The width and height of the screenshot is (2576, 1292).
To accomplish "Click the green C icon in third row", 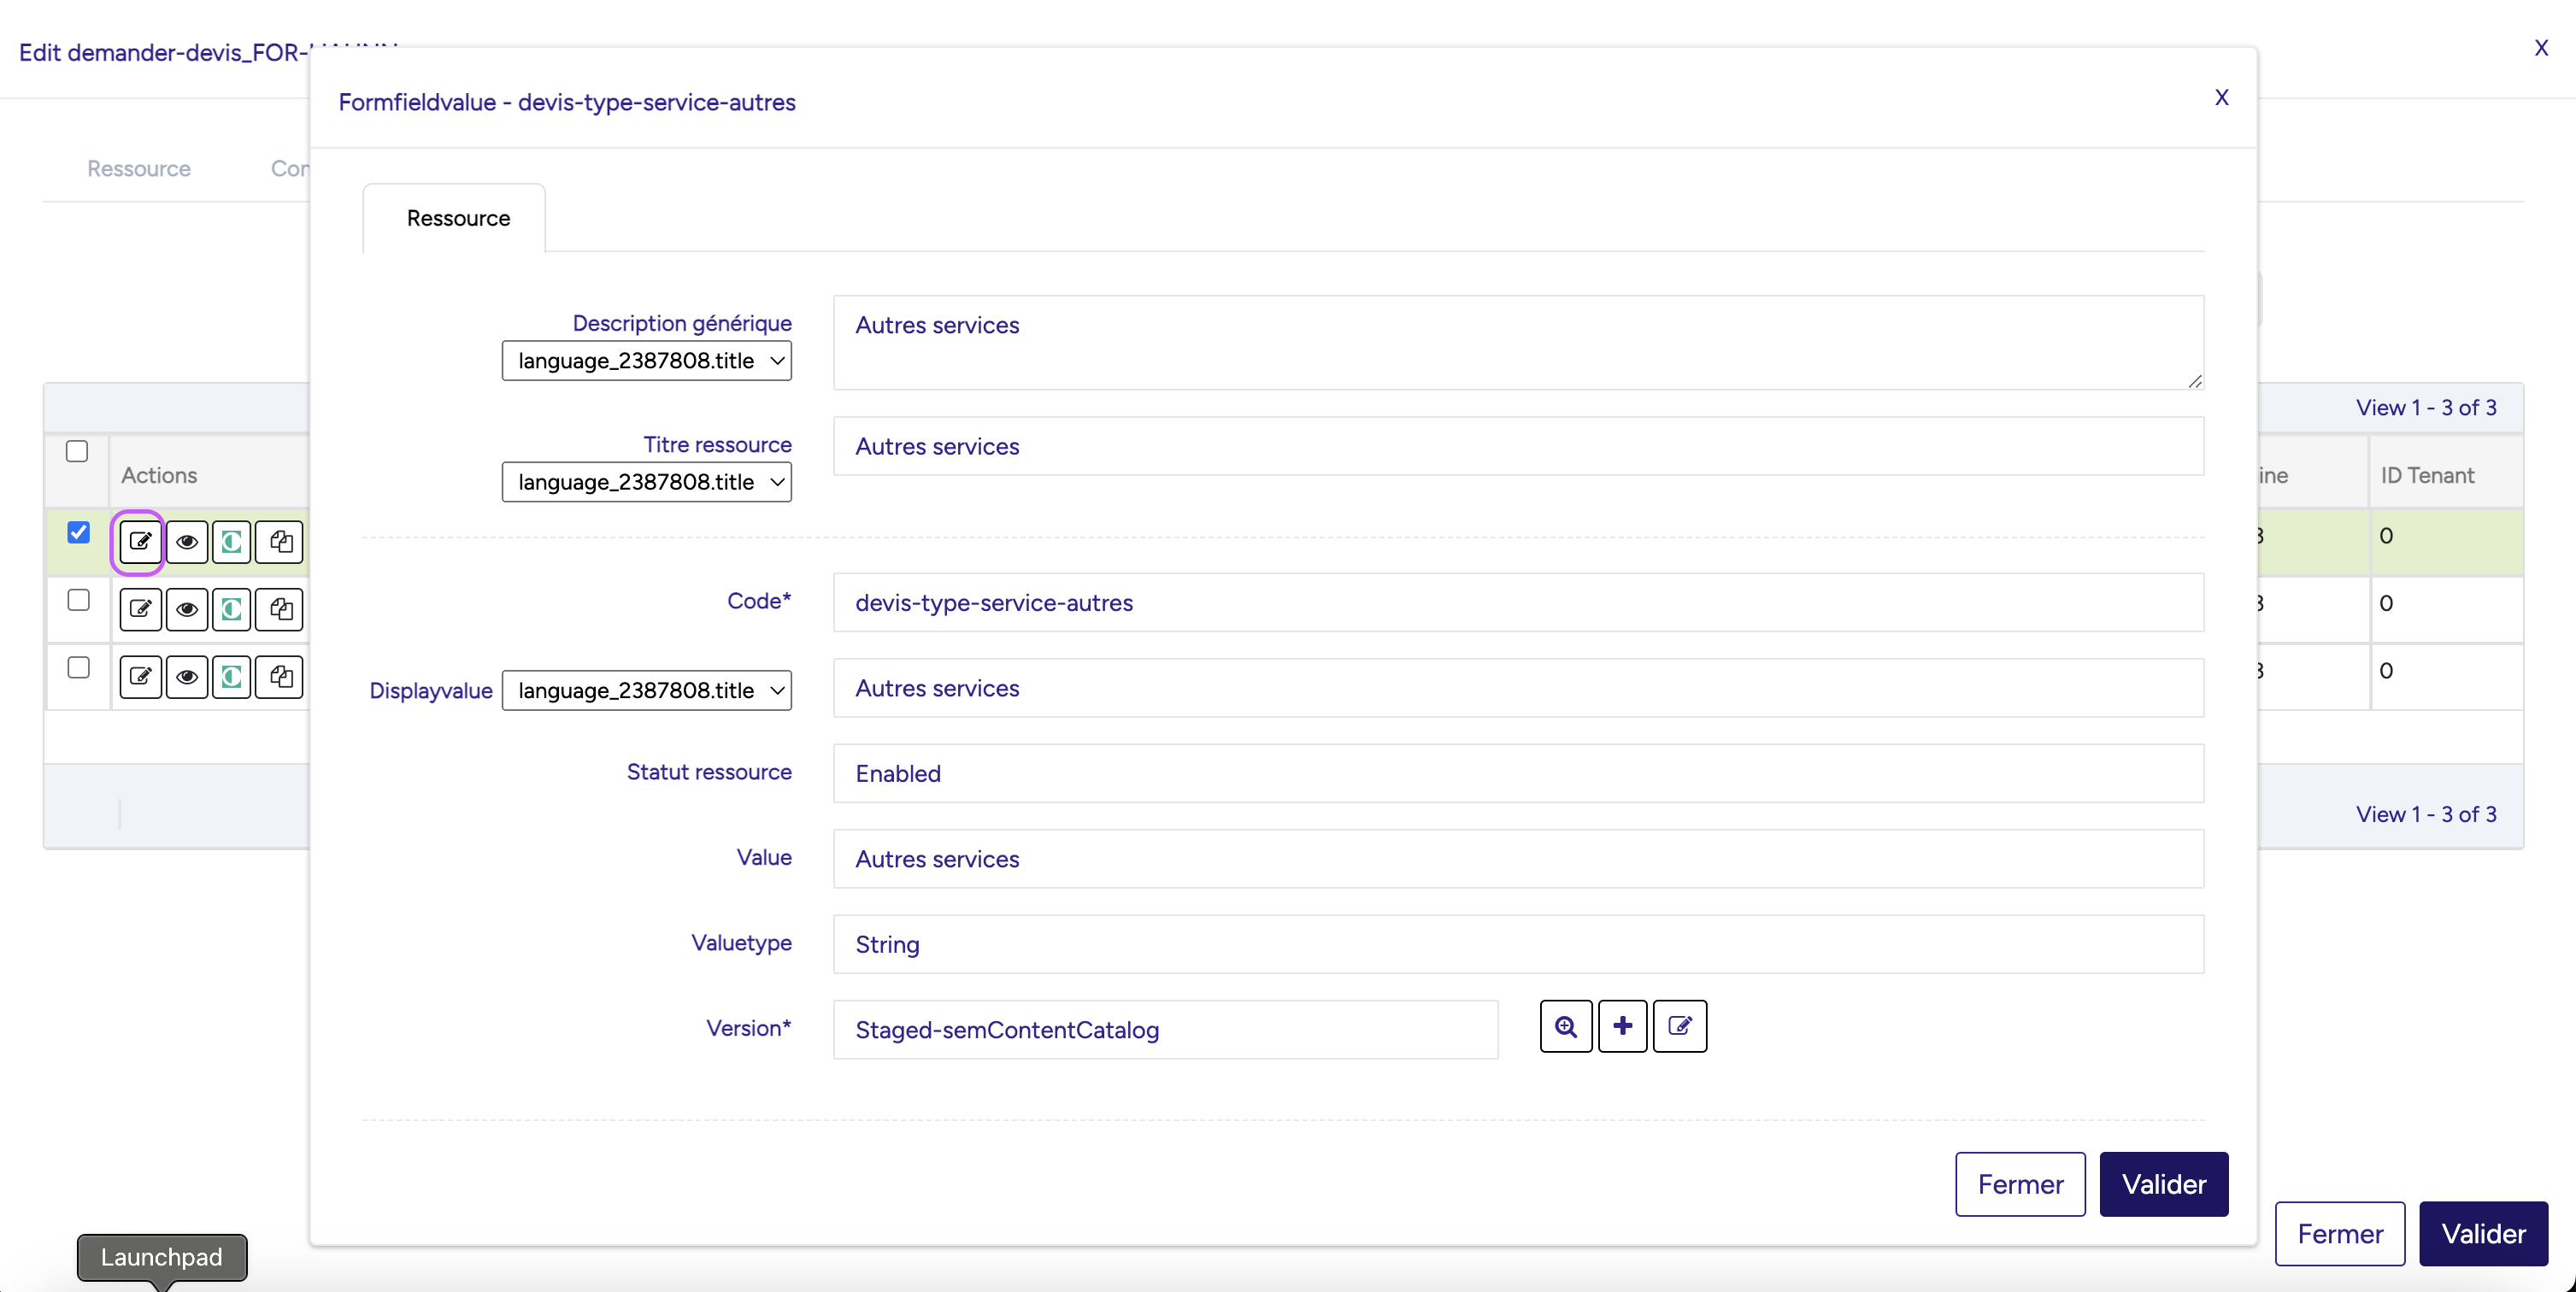I will pyautogui.click(x=232, y=677).
